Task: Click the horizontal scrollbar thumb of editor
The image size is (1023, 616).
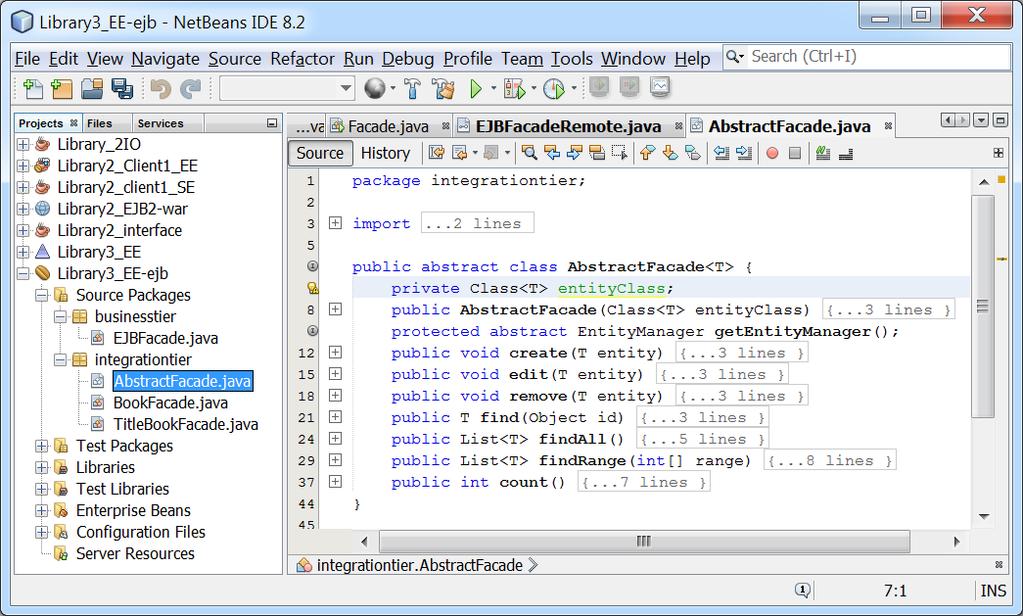Action: coord(644,541)
